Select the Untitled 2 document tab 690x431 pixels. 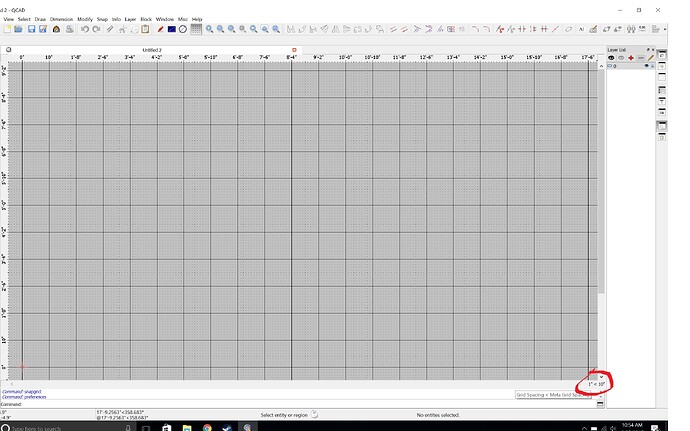(152, 50)
